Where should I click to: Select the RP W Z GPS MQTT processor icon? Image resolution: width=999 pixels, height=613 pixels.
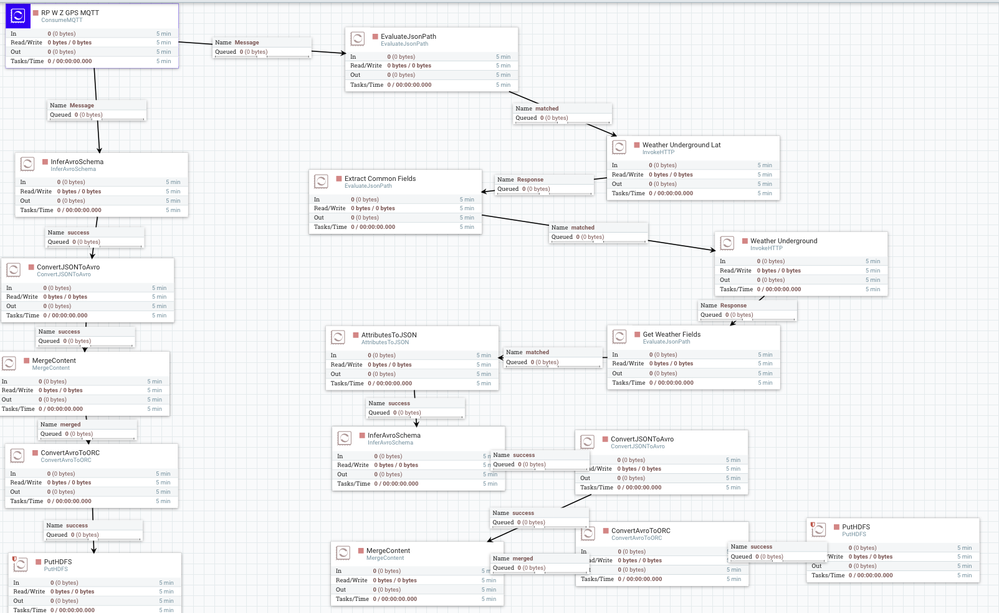click(18, 16)
